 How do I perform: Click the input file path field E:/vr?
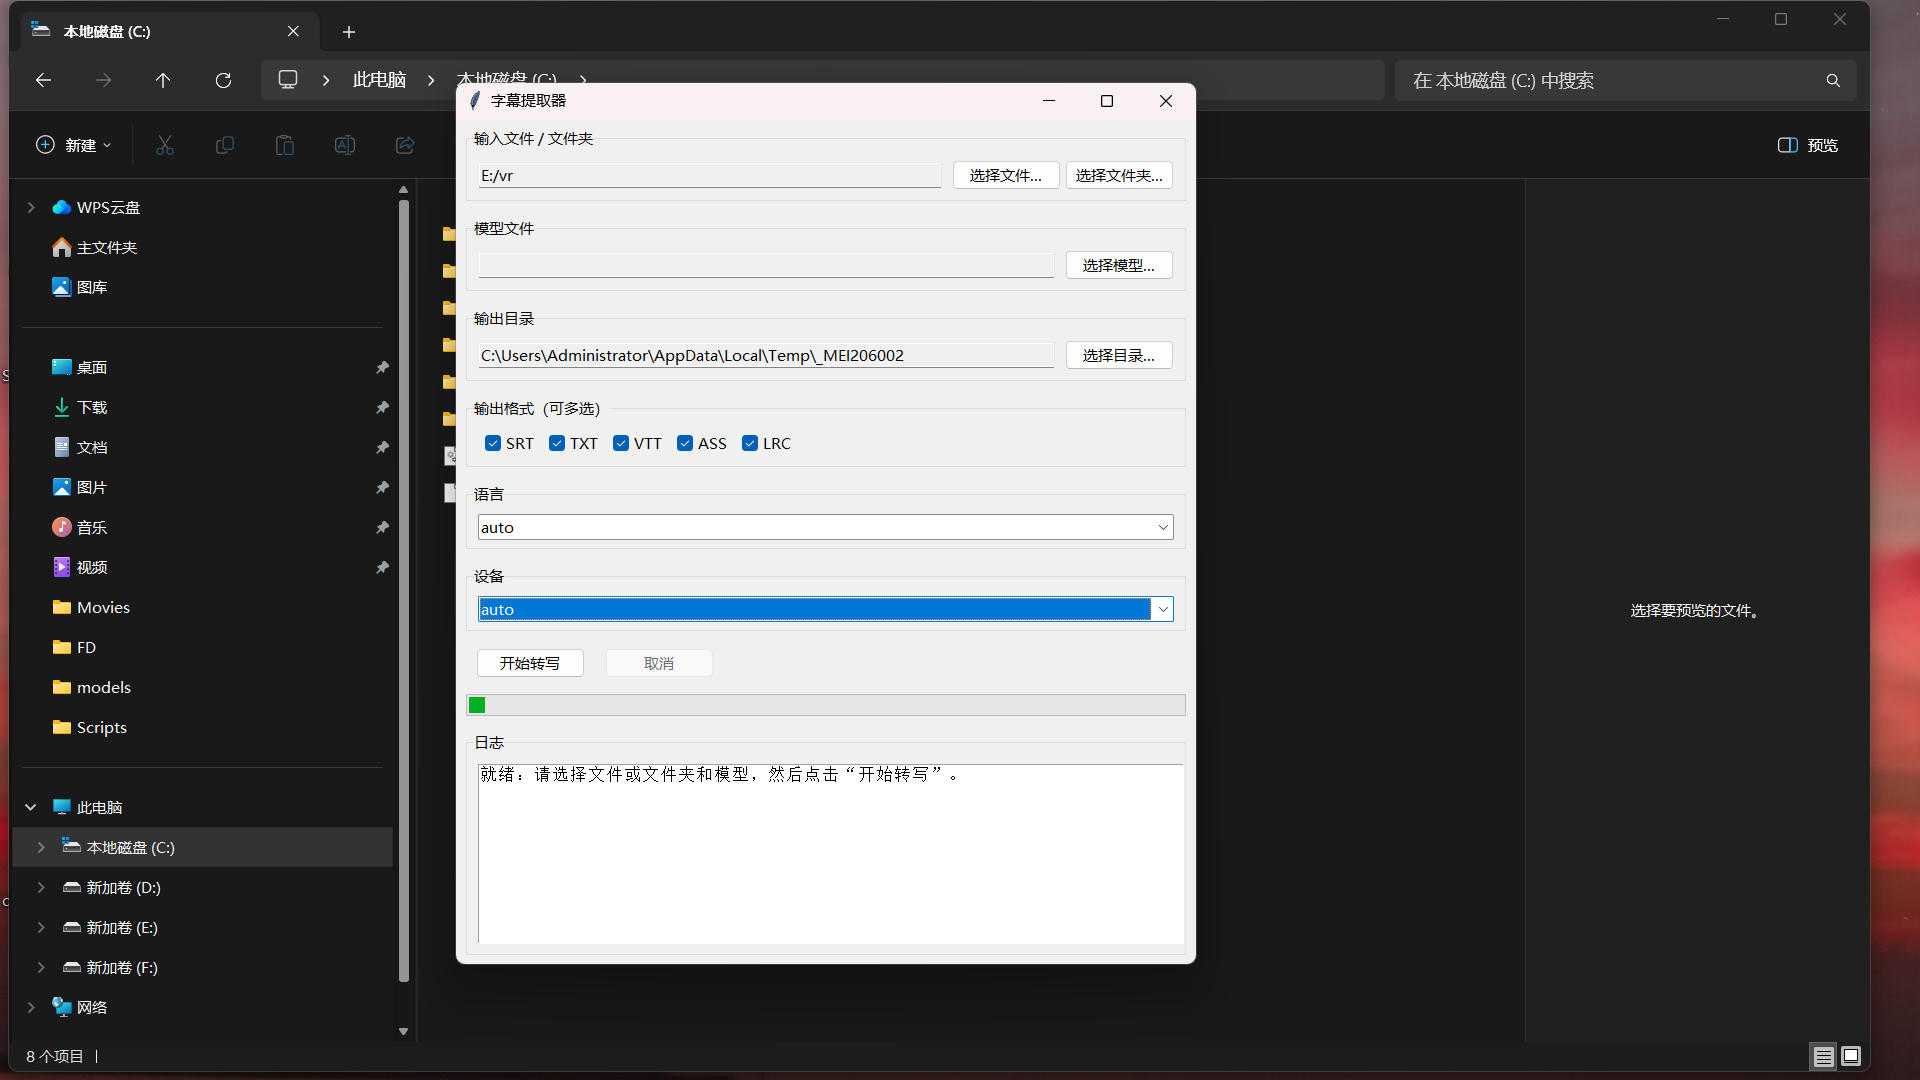[709, 175]
